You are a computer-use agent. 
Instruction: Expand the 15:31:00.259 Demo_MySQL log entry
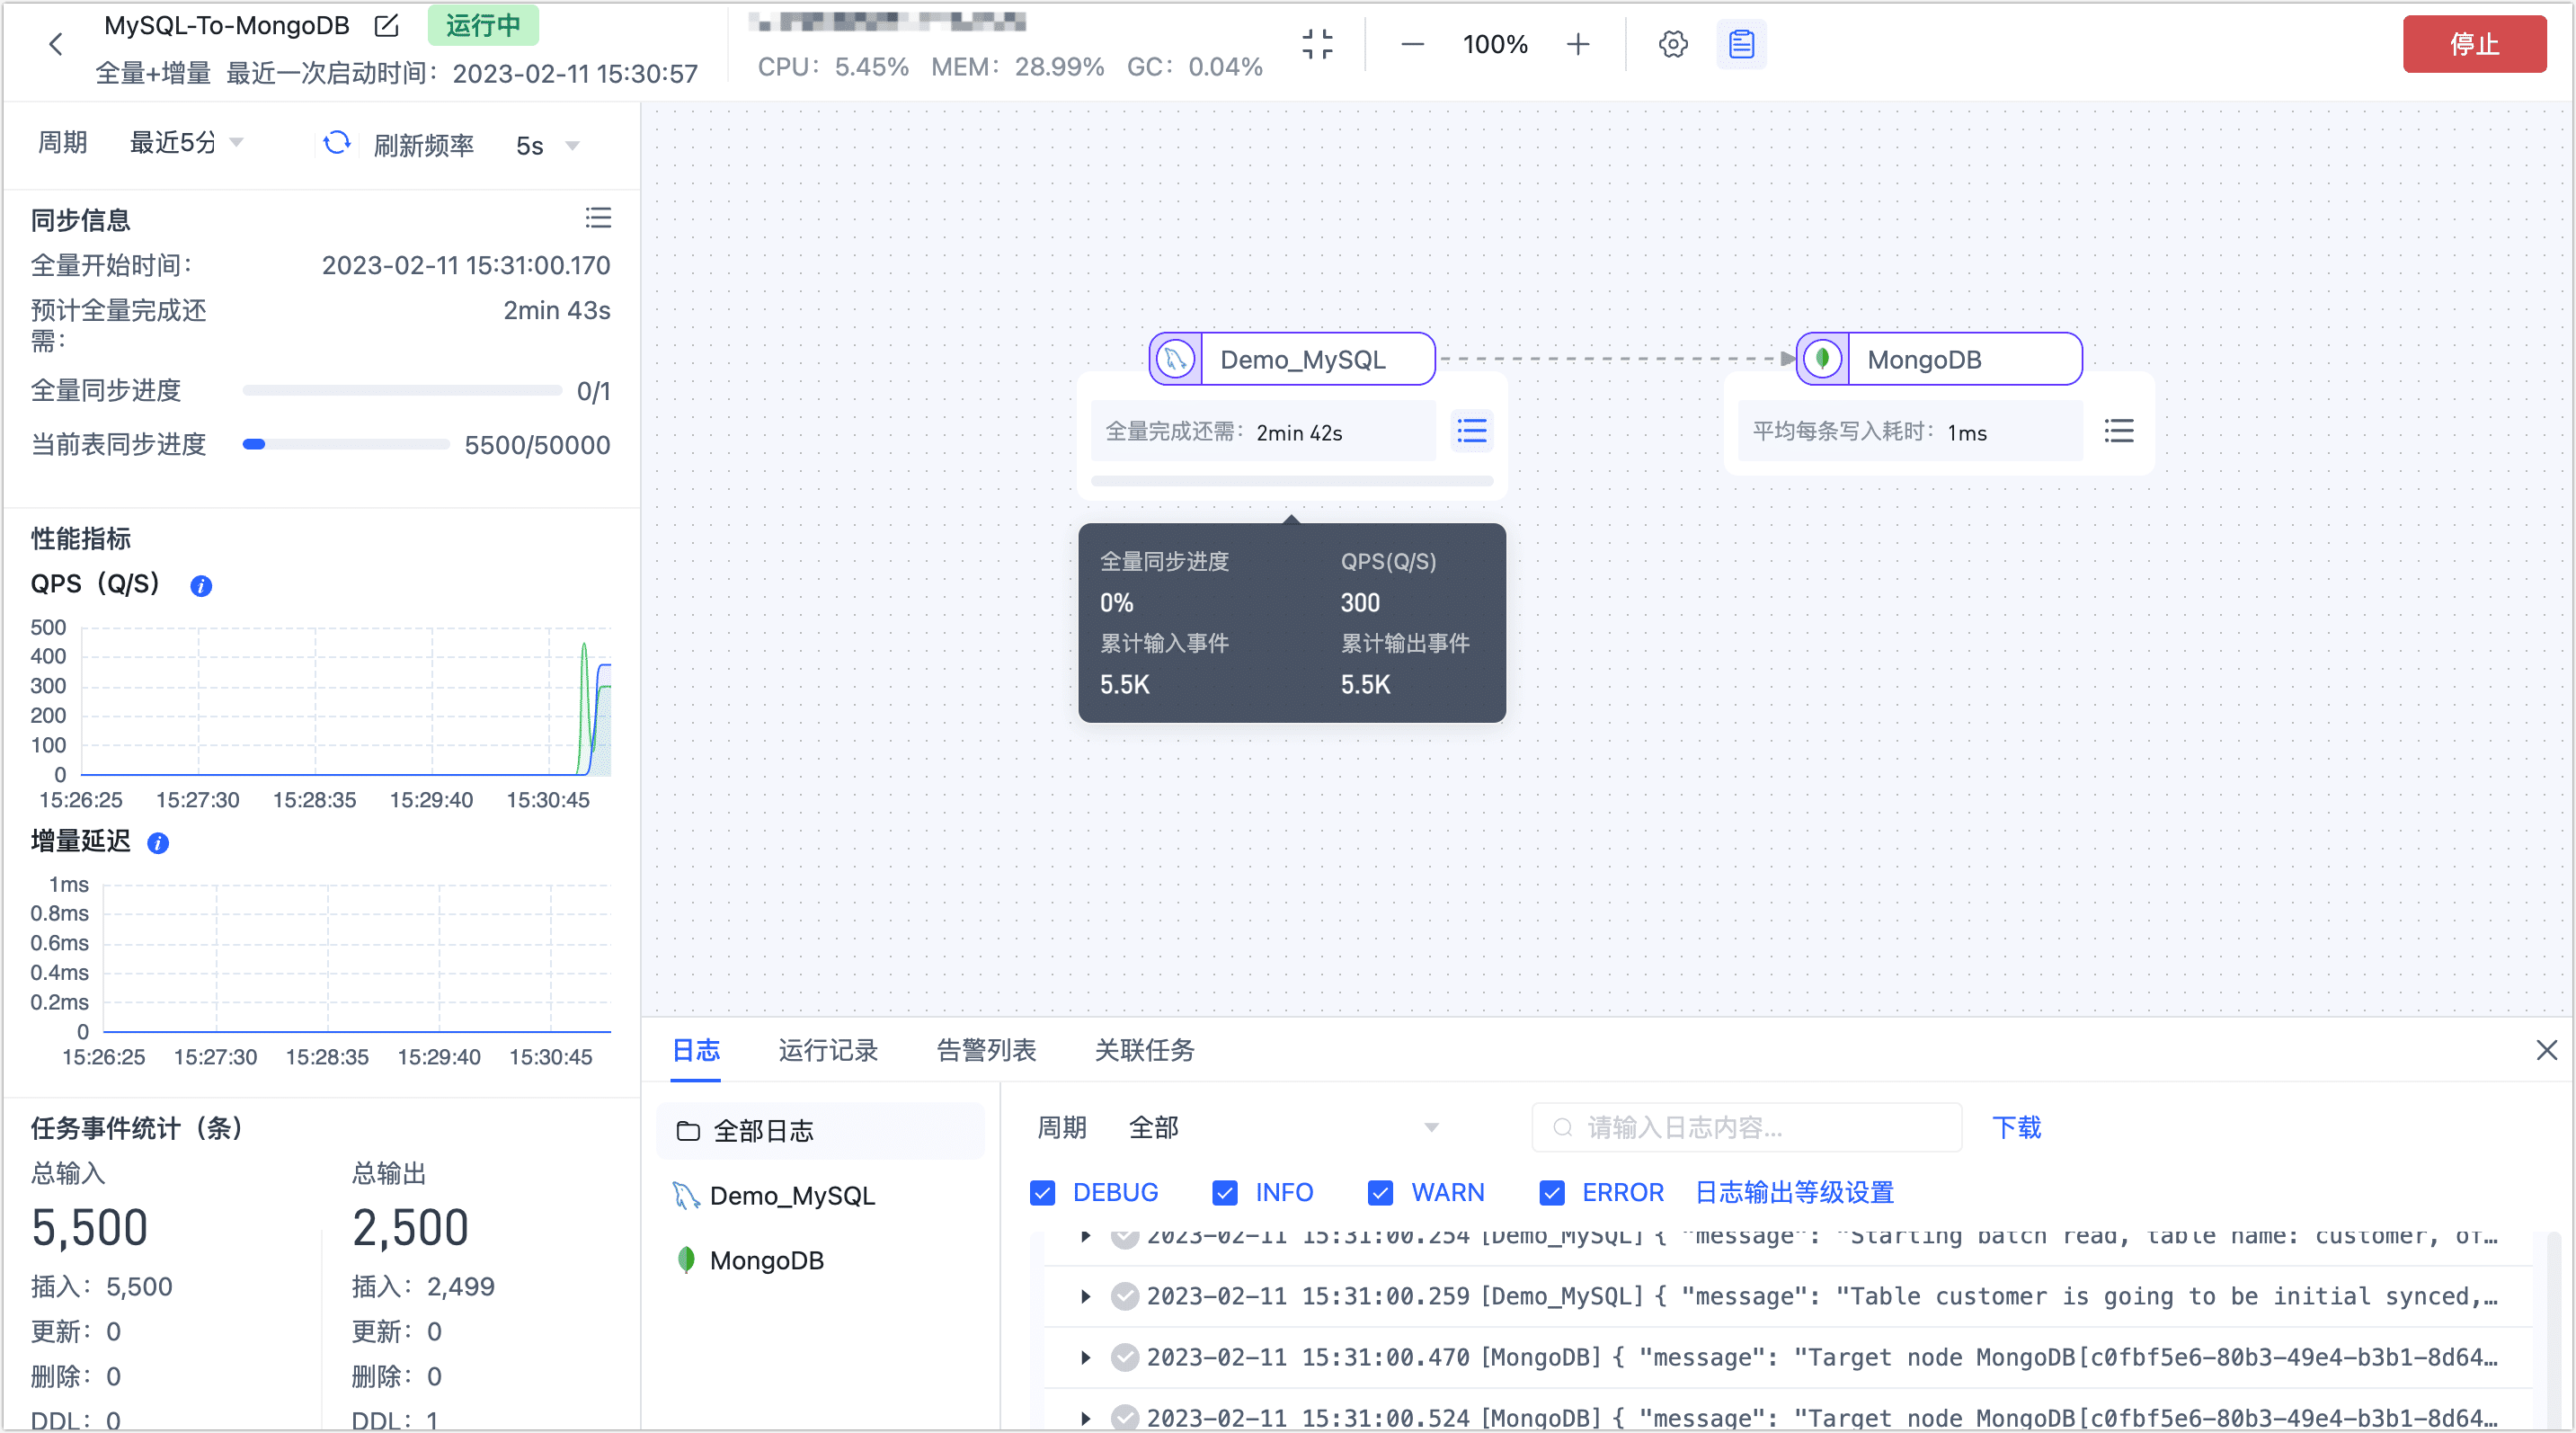tap(1086, 1296)
